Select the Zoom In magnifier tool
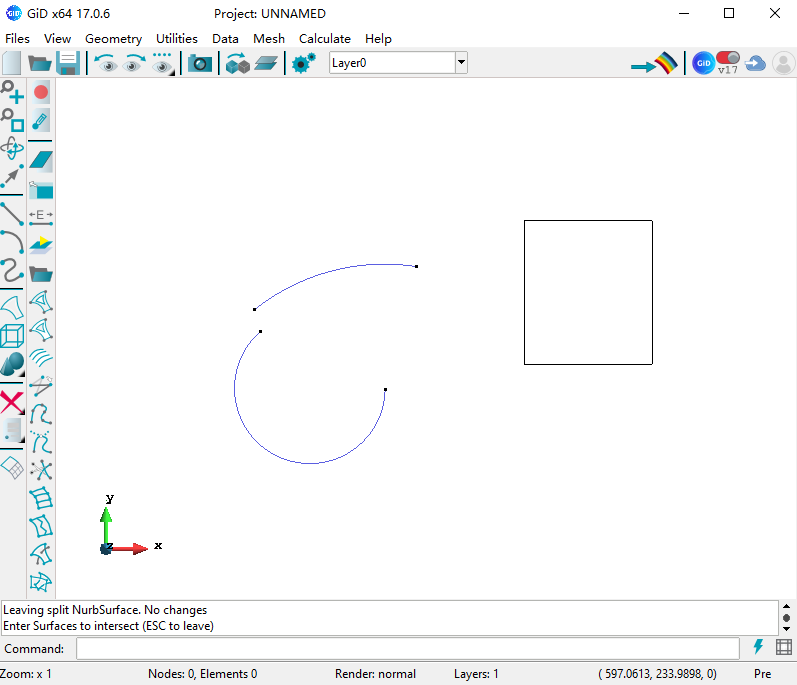Image resolution: width=797 pixels, height=685 pixels. (x=12, y=92)
